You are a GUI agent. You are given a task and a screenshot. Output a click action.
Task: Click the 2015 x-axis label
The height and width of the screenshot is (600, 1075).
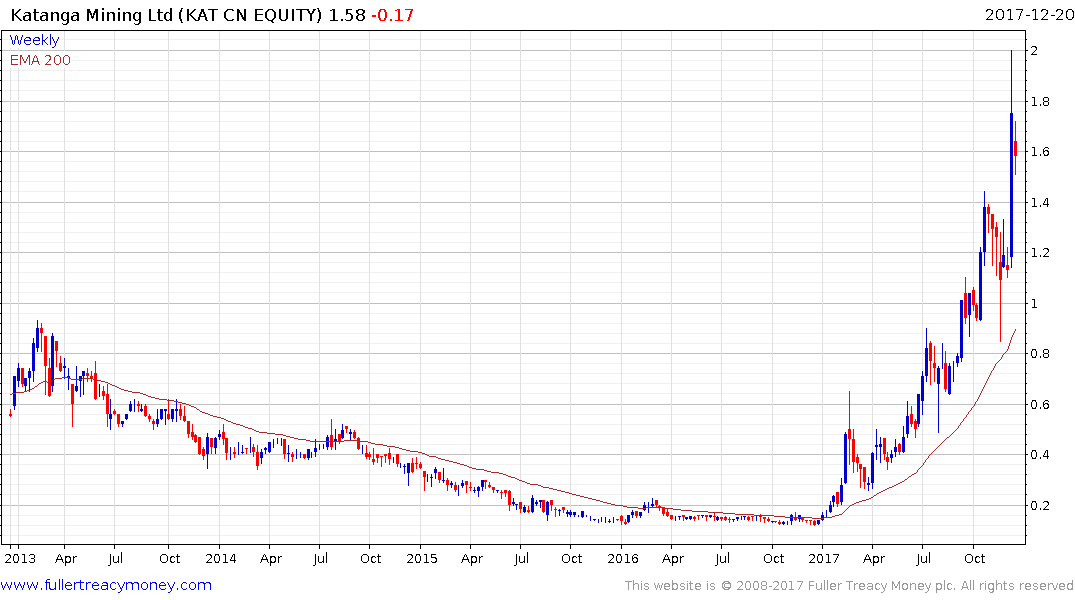point(422,558)
